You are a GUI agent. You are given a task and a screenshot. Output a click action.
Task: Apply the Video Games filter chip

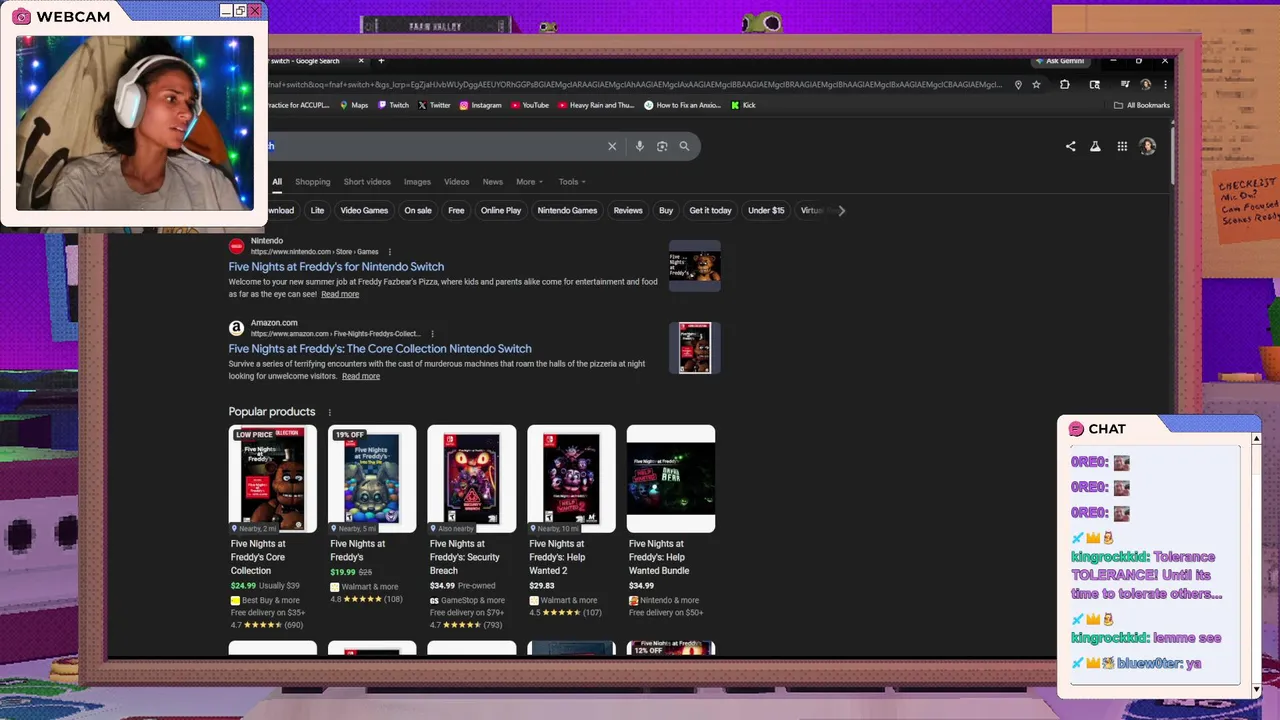click(364, 210)
